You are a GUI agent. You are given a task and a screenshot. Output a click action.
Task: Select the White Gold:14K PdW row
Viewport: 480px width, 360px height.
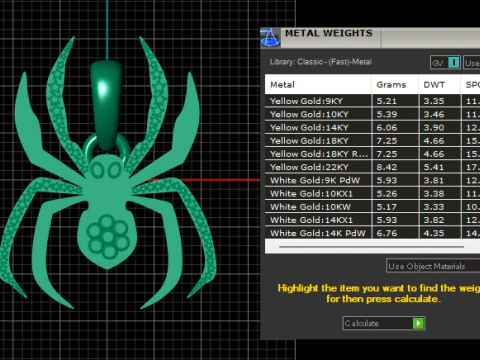click(372, 233)
